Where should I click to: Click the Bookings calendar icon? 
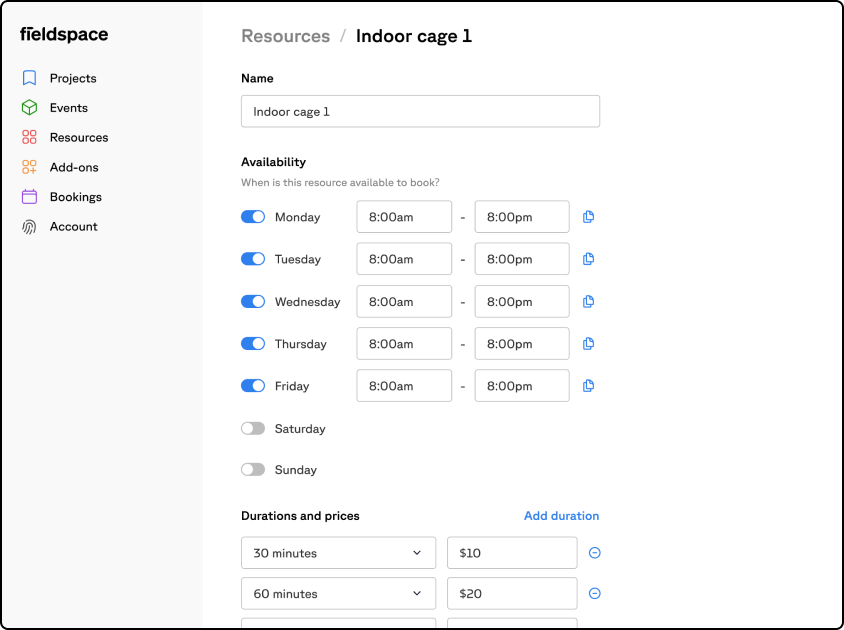point(30,197)
